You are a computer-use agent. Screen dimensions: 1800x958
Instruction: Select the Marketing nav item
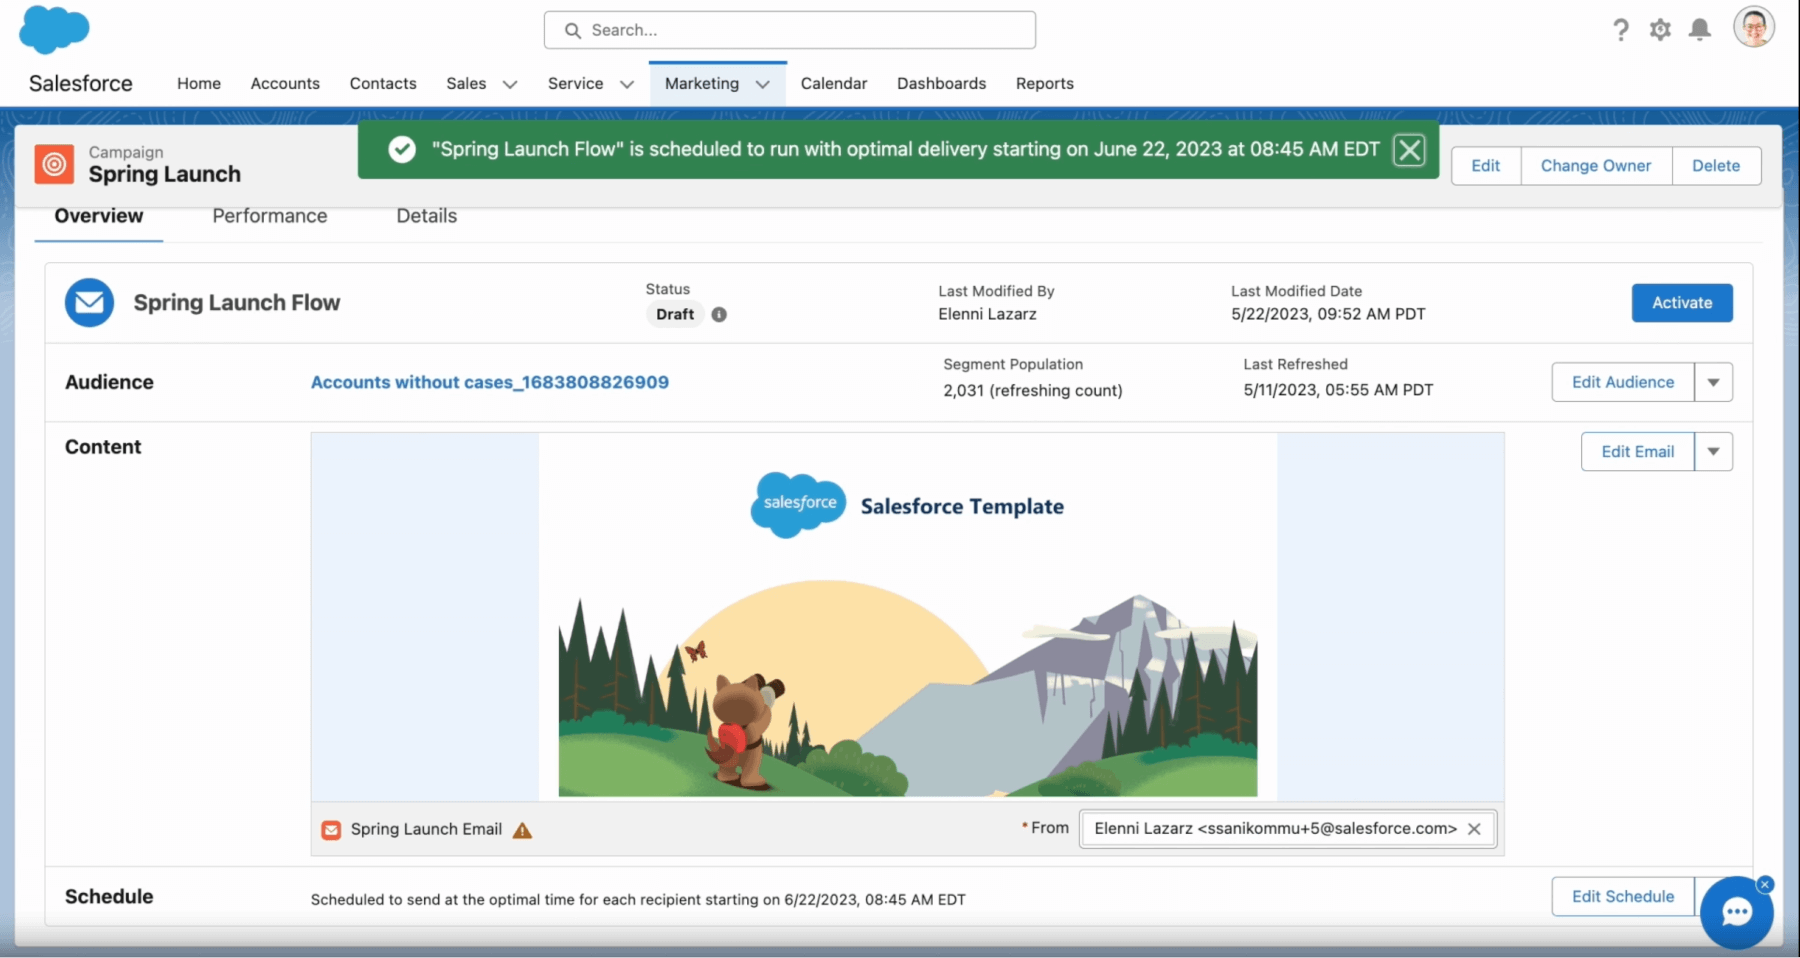pyautogui.click(x=702, y=84)
